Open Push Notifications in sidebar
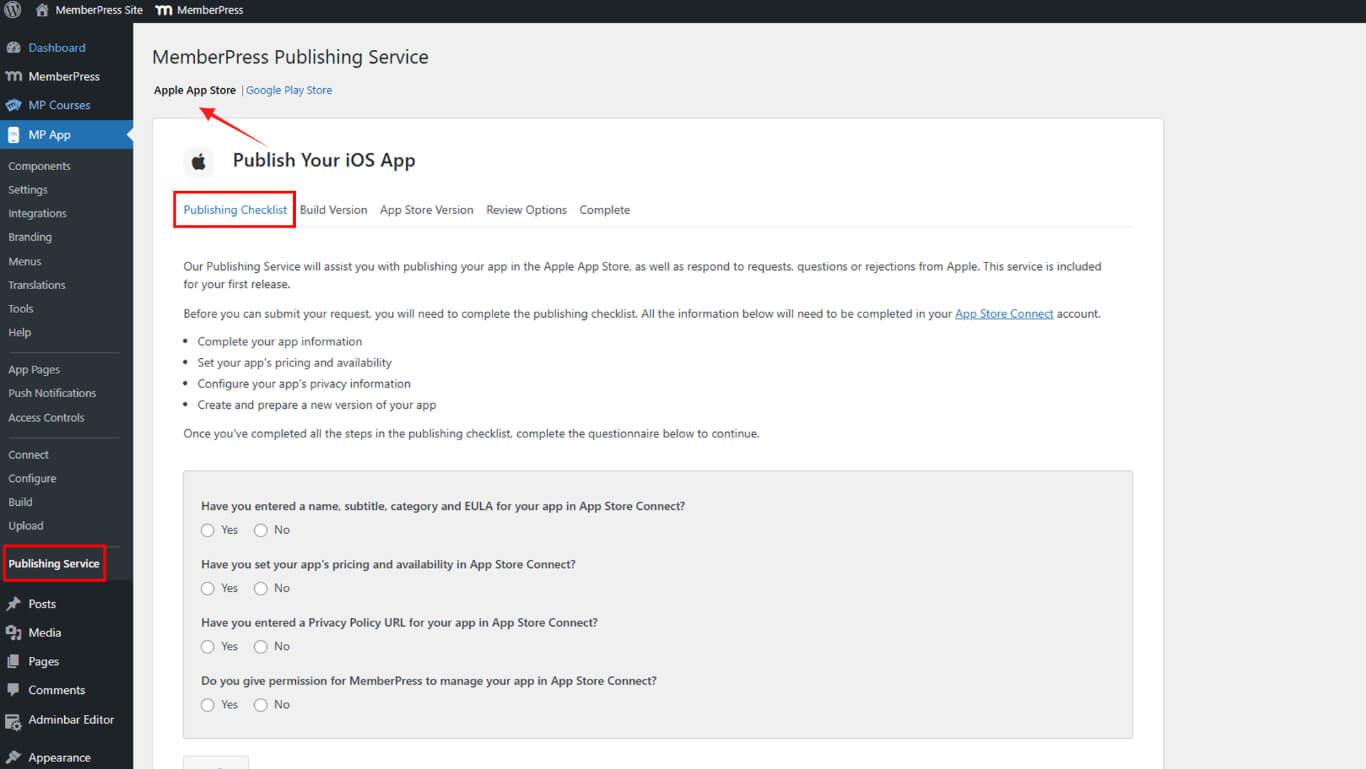 pyautogui.click(x=52, y=393)
